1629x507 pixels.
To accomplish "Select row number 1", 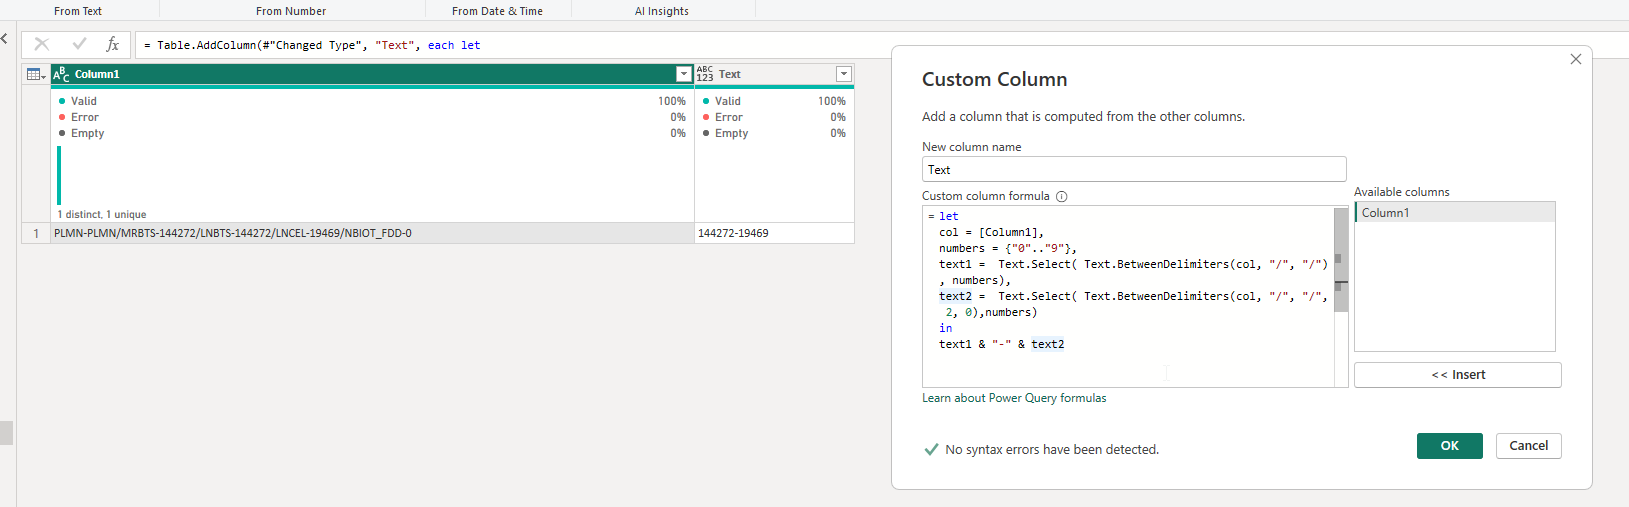I will (x=36, y=233).
